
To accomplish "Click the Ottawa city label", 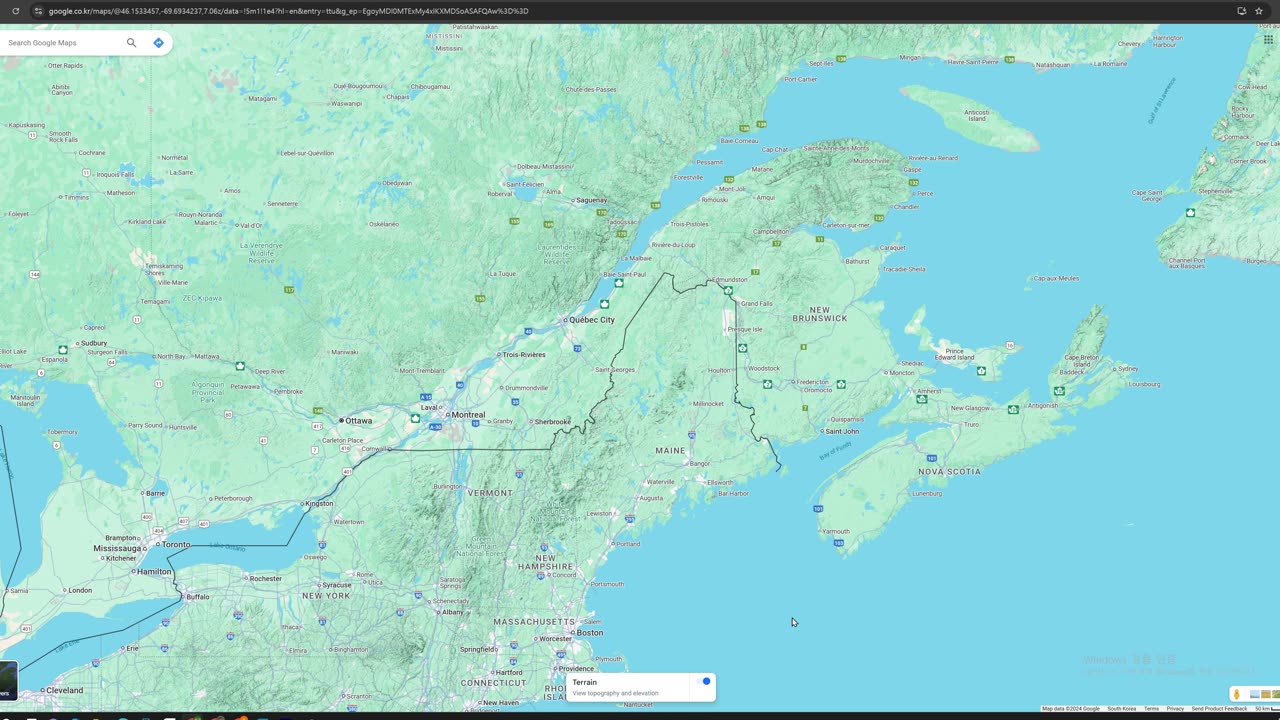I will click(x=358, y=421).
